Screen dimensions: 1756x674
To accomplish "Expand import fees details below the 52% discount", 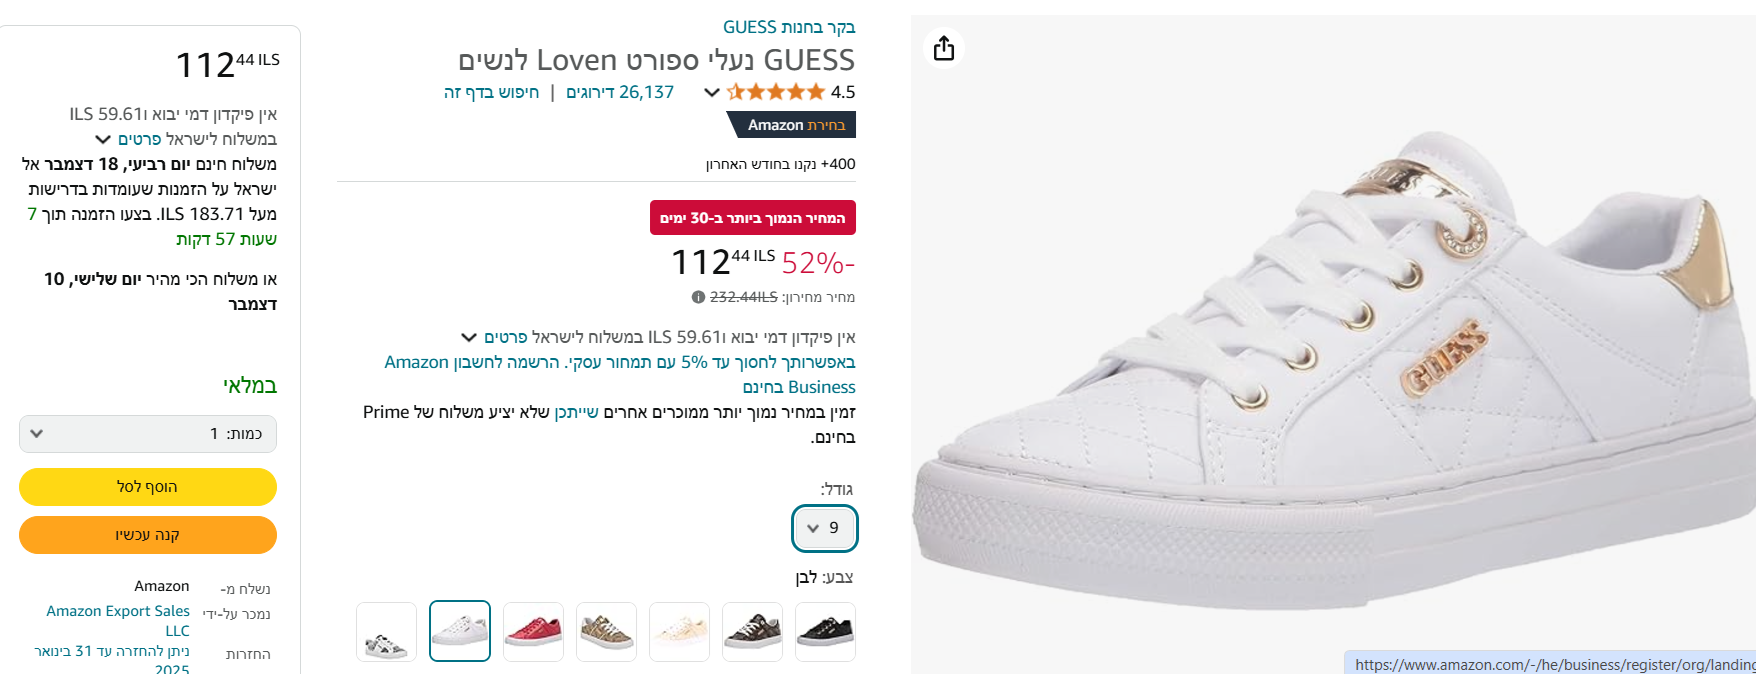I will 469,337.
